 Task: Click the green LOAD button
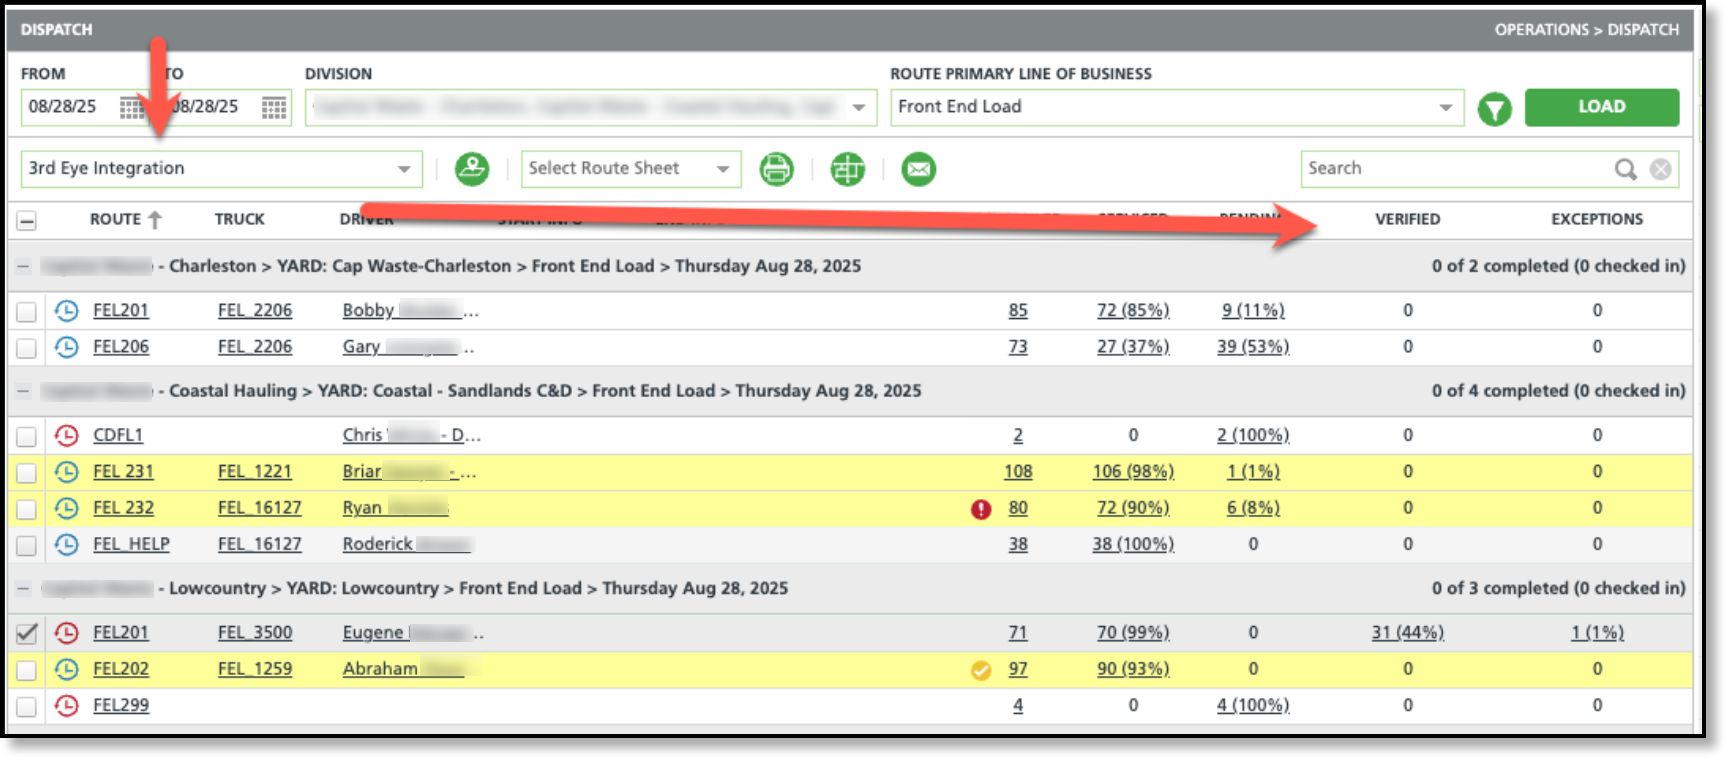[1601, 107]
